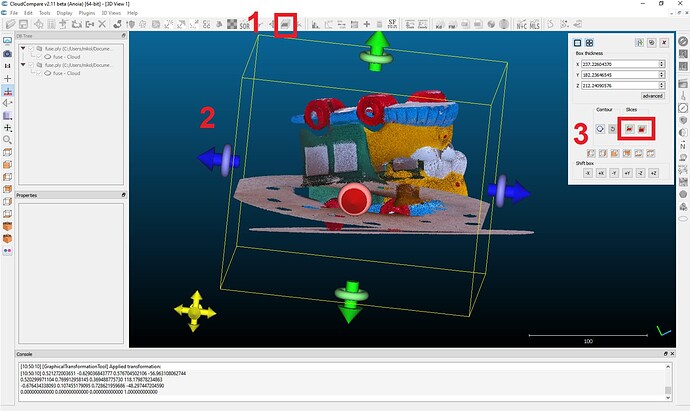Screen dimensions: 690x411
Task: Open the File menu
Action: point(14,13)
